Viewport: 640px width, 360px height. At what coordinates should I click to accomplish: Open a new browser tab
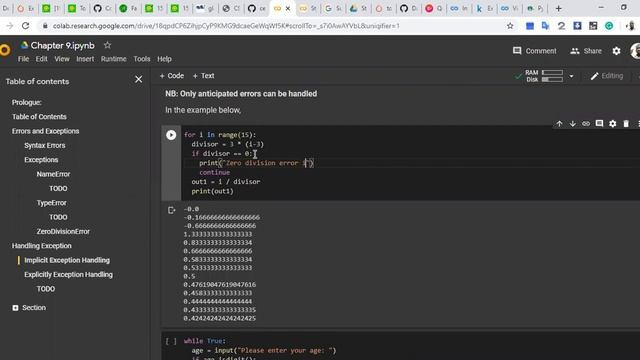coord(558,8)
